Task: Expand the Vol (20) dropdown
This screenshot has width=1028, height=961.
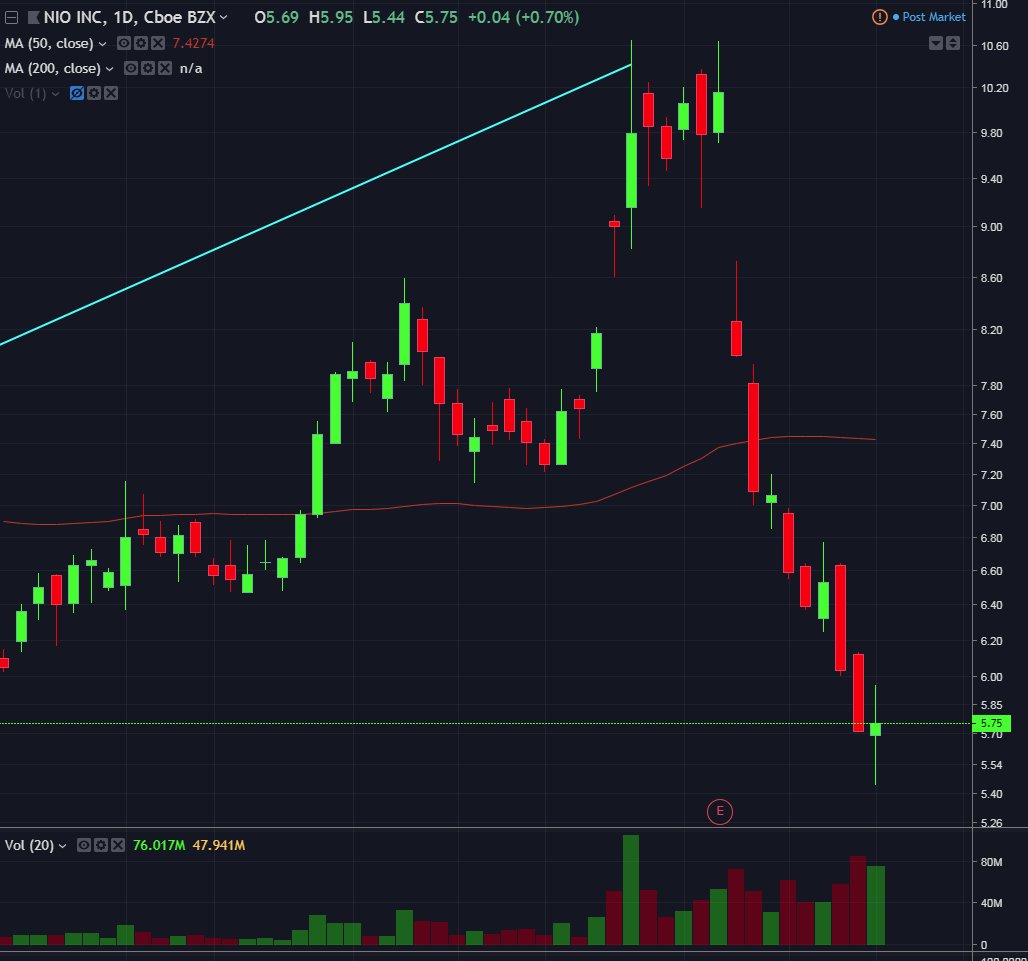Action: (x=62, y=846)
